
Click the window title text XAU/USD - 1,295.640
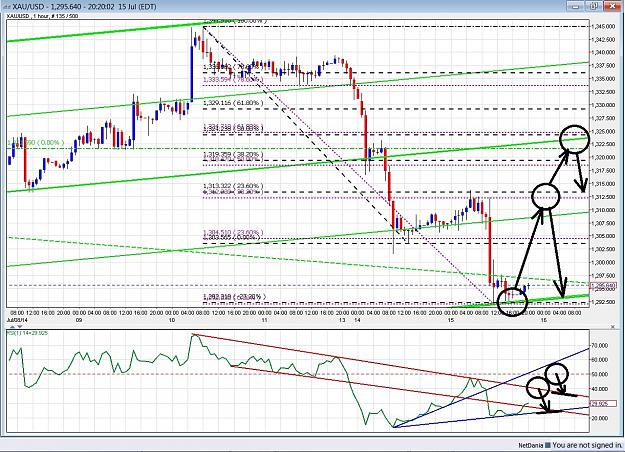(x=45, y=7)
